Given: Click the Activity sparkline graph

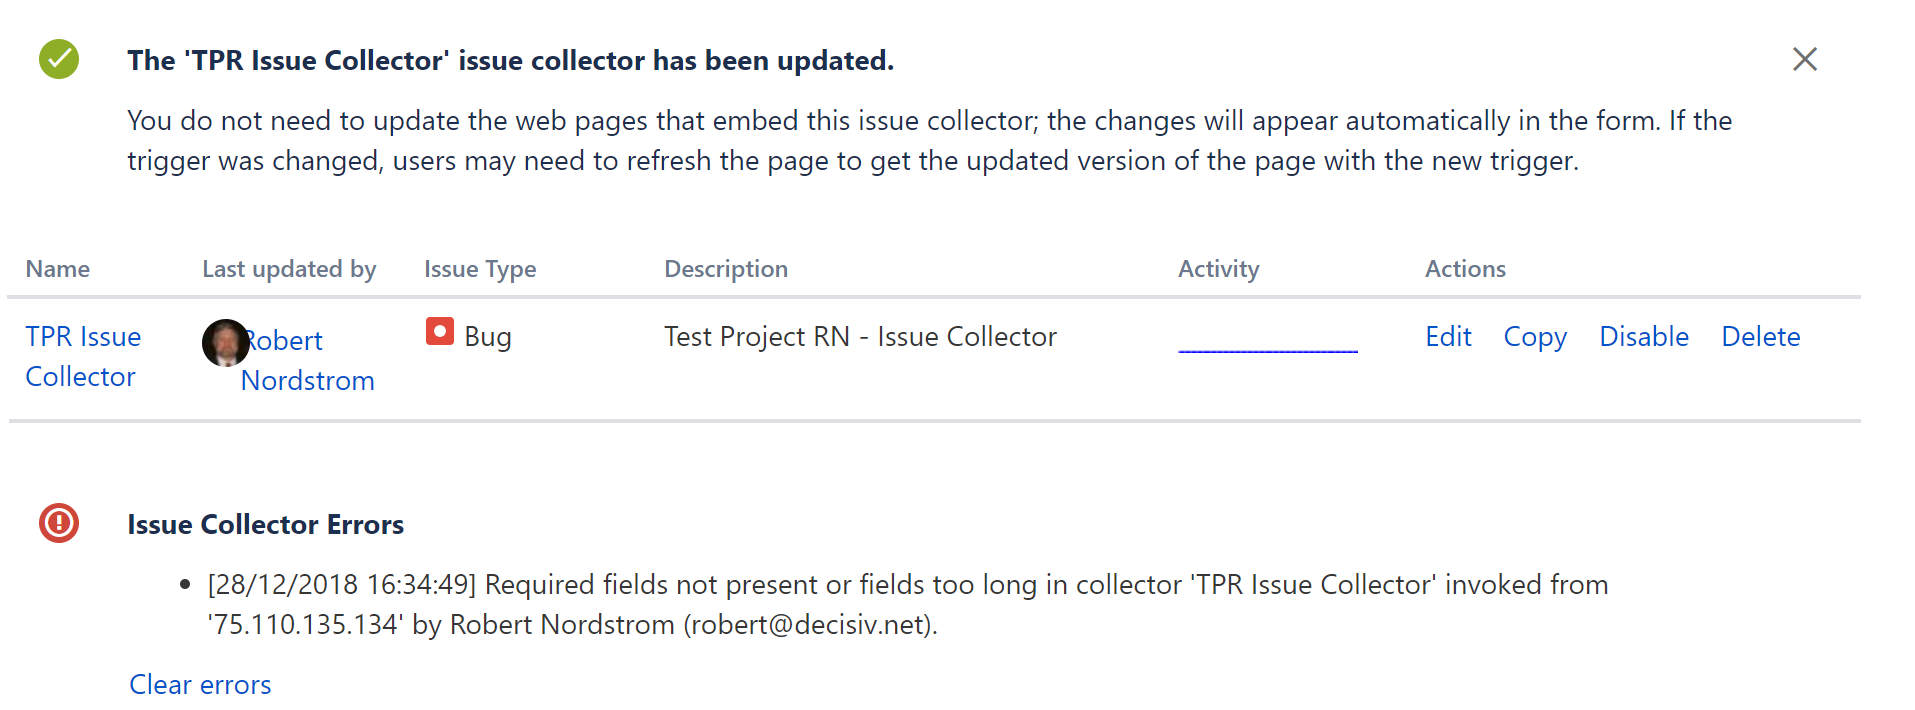Looking at the screenshot, I should point(1268,345).
